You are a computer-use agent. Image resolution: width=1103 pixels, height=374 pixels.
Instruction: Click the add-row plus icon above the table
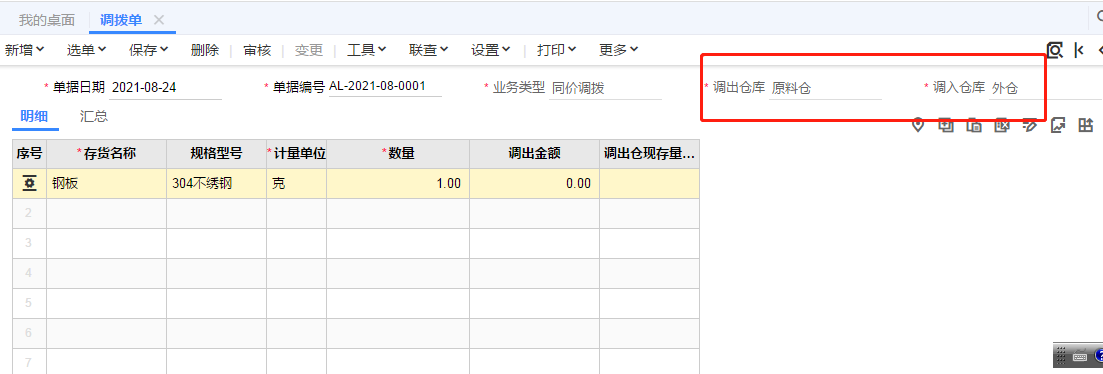946,125
